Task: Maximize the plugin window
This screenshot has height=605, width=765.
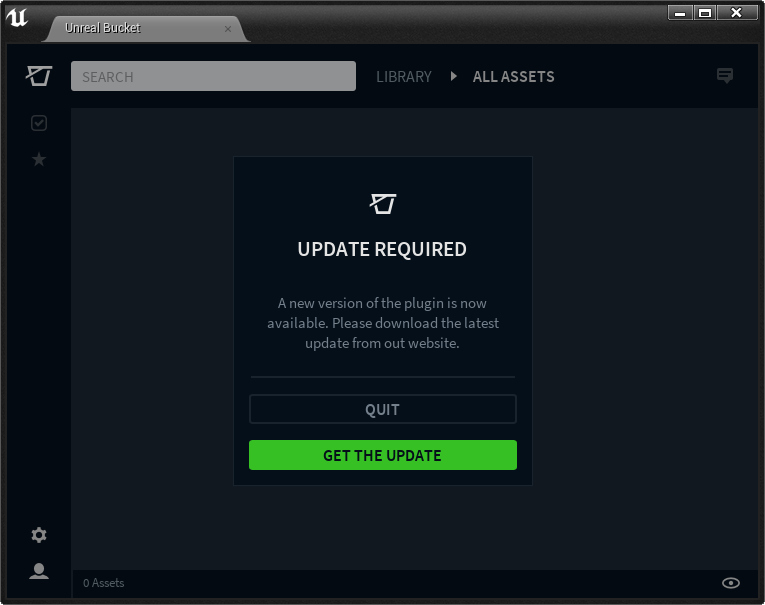Action: pyautogui.click(x=705, y=13)
